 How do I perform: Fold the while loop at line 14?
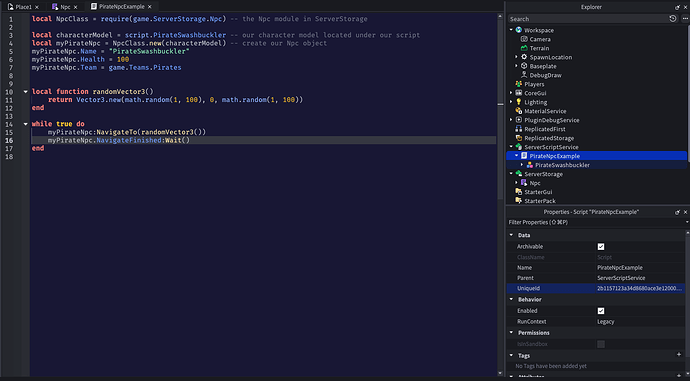pyautogui.click(x=26, y=124)
